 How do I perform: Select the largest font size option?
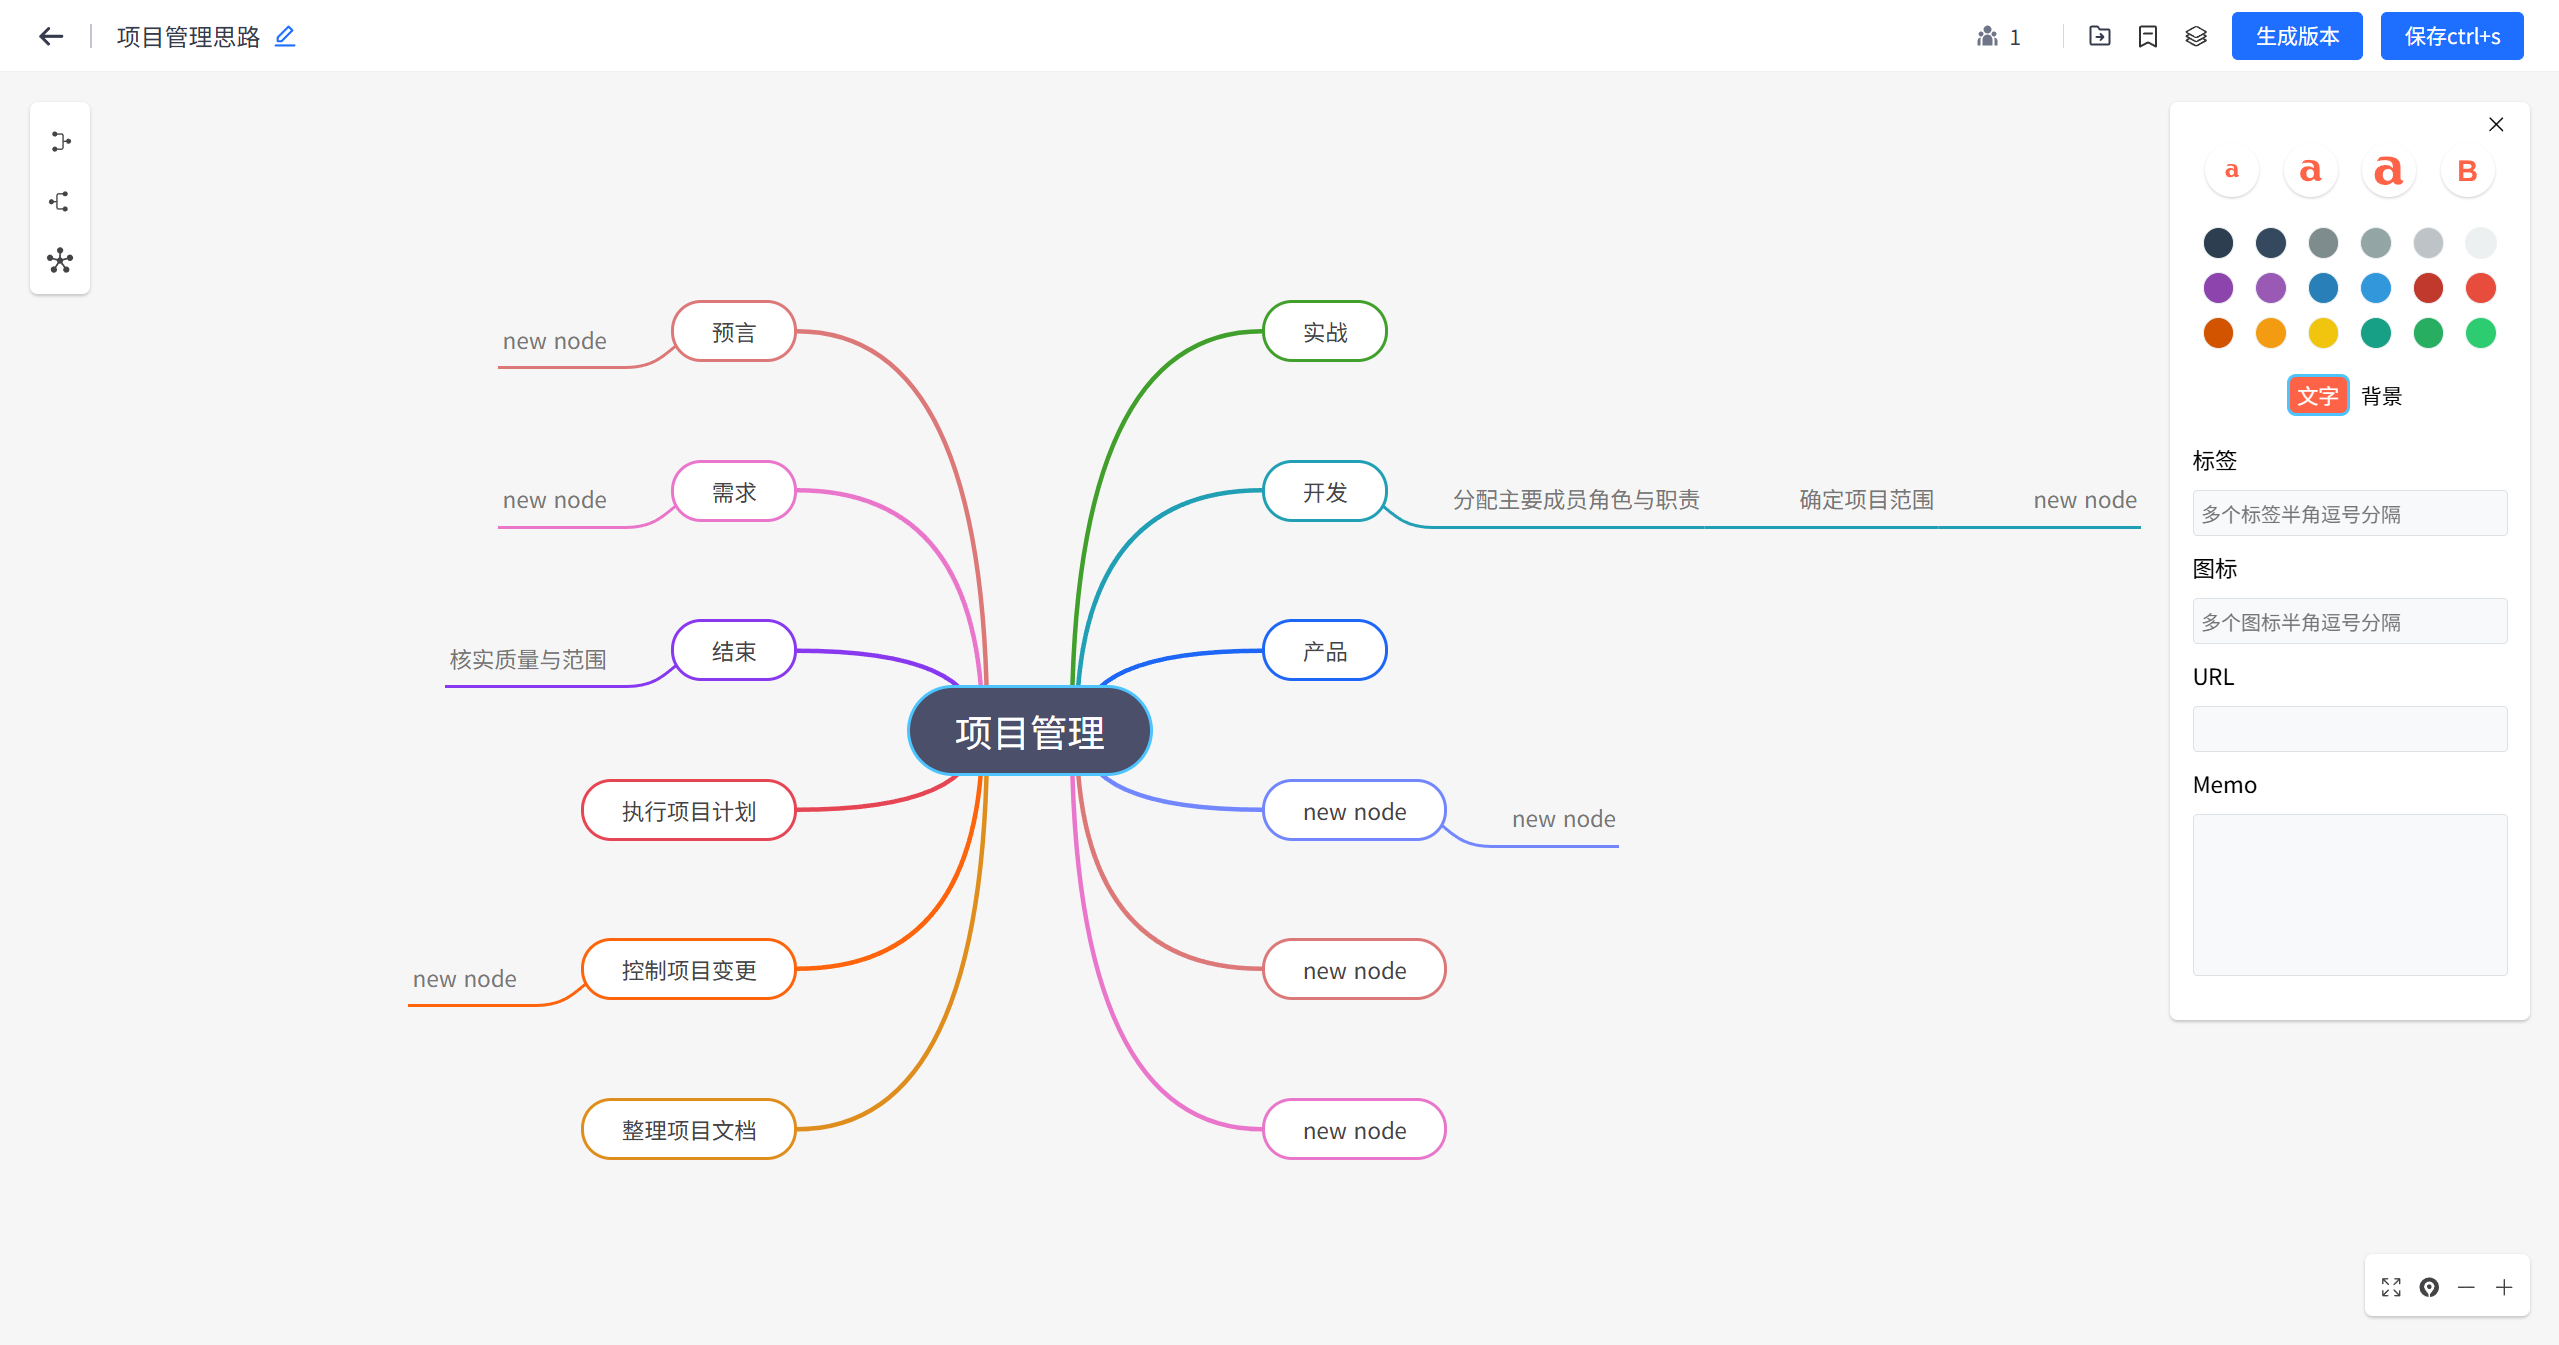(x=2388, y=171)
